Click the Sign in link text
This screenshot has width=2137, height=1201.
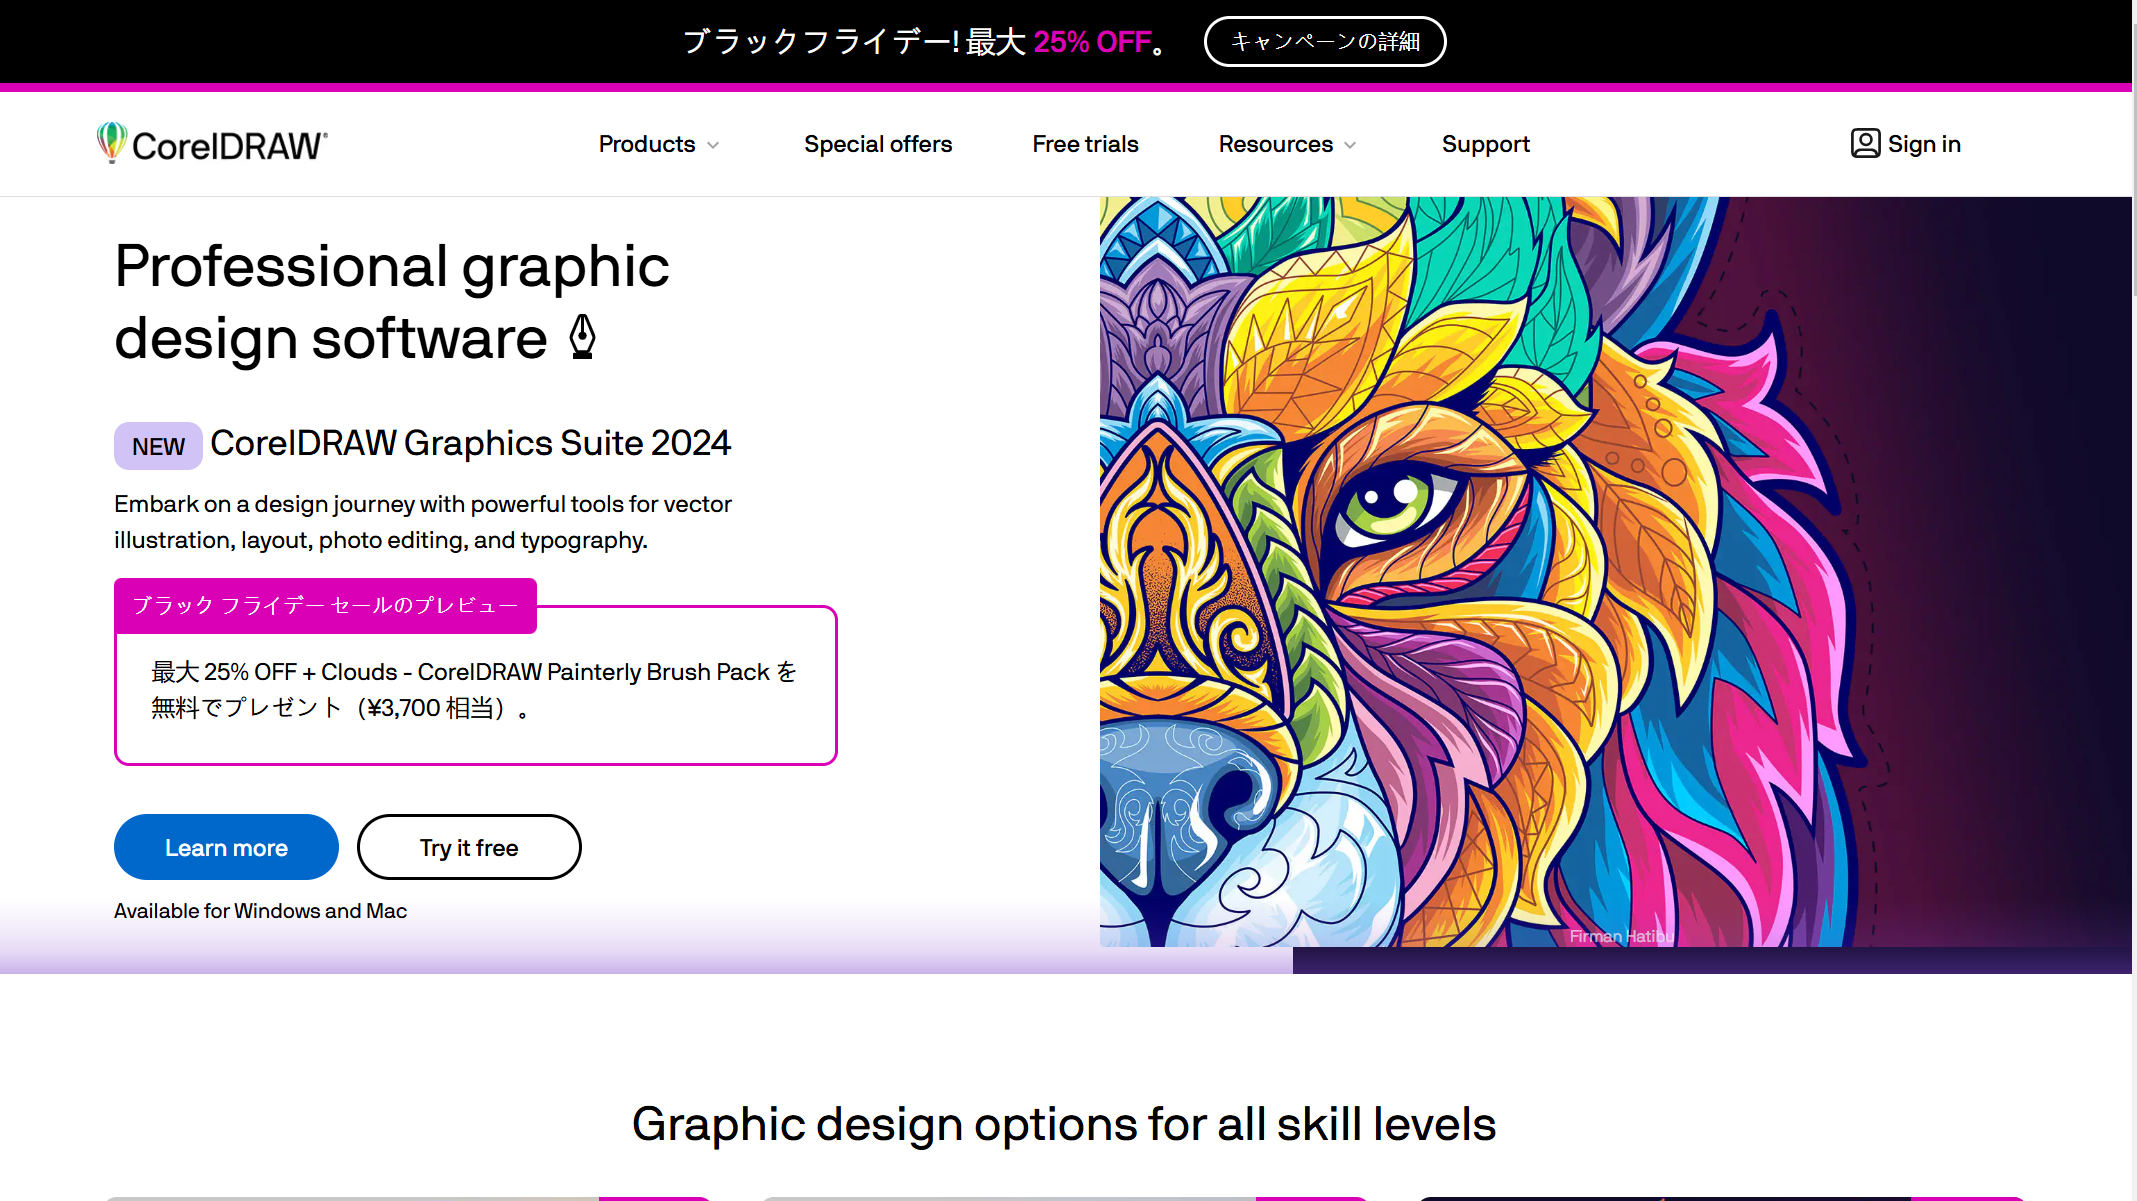click(x=1924, y=144)
